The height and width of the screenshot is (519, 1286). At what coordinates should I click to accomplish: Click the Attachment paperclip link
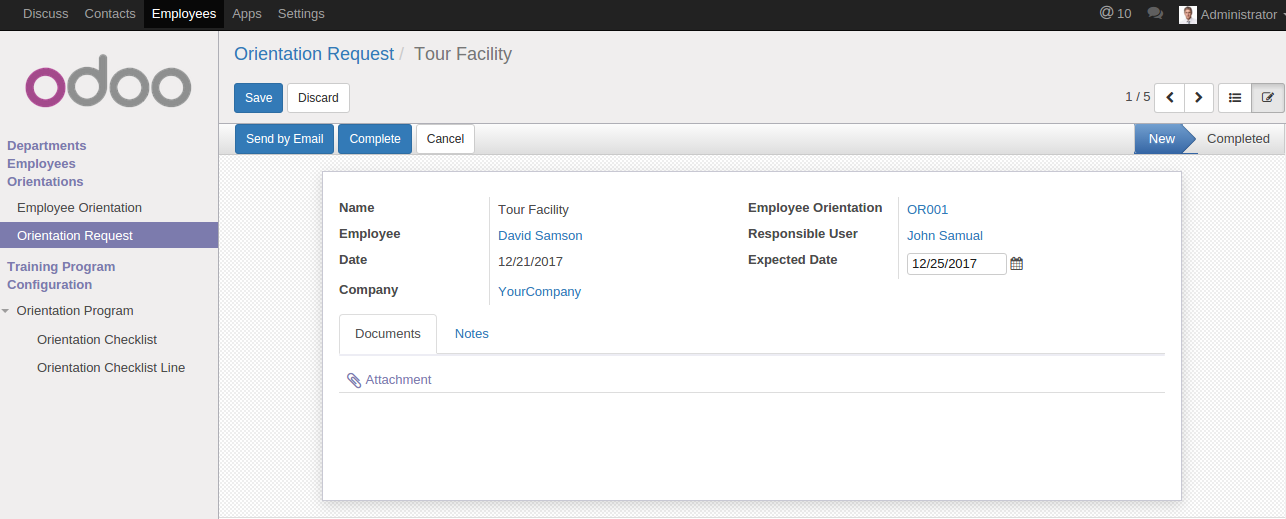[x=389, y=380]
